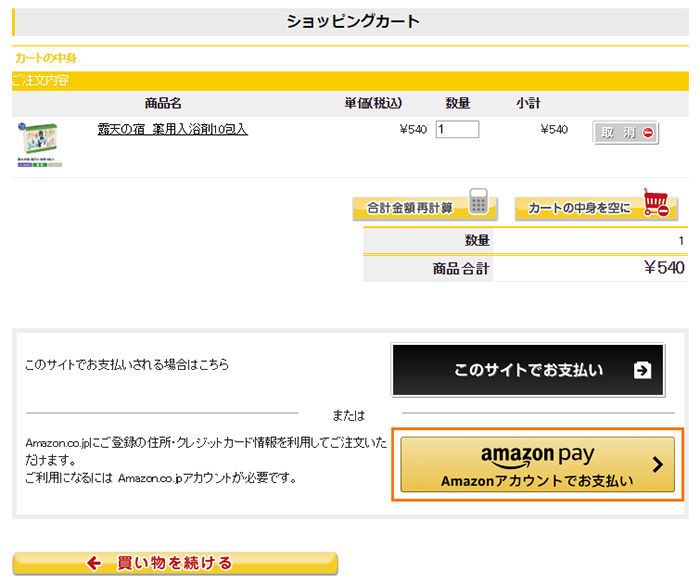This screenshot has width=700, height=585.
Task: Pay on this site with このサイトでお支払い
Action: pos(528,370)
